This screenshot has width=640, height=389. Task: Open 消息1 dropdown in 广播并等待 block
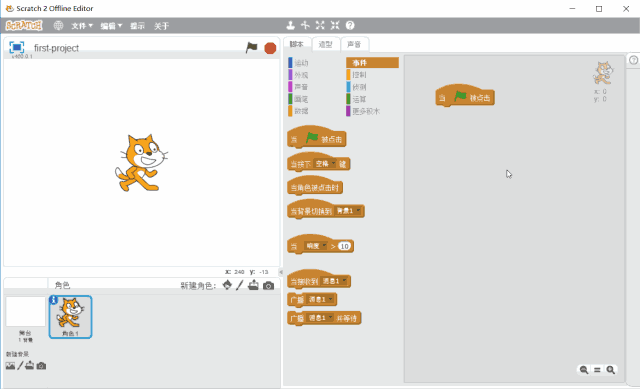[320, 318]
